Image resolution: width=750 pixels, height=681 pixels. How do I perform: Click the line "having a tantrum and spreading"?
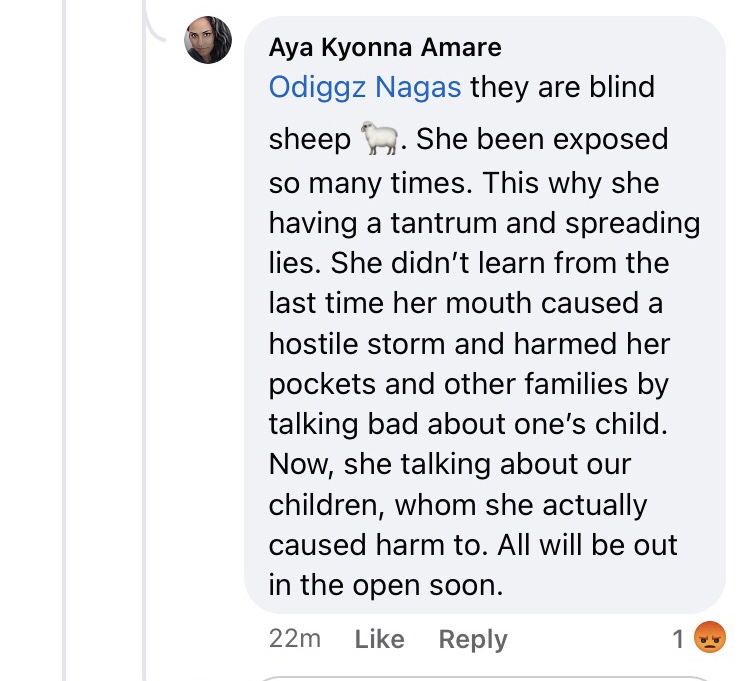coord(484,222)
